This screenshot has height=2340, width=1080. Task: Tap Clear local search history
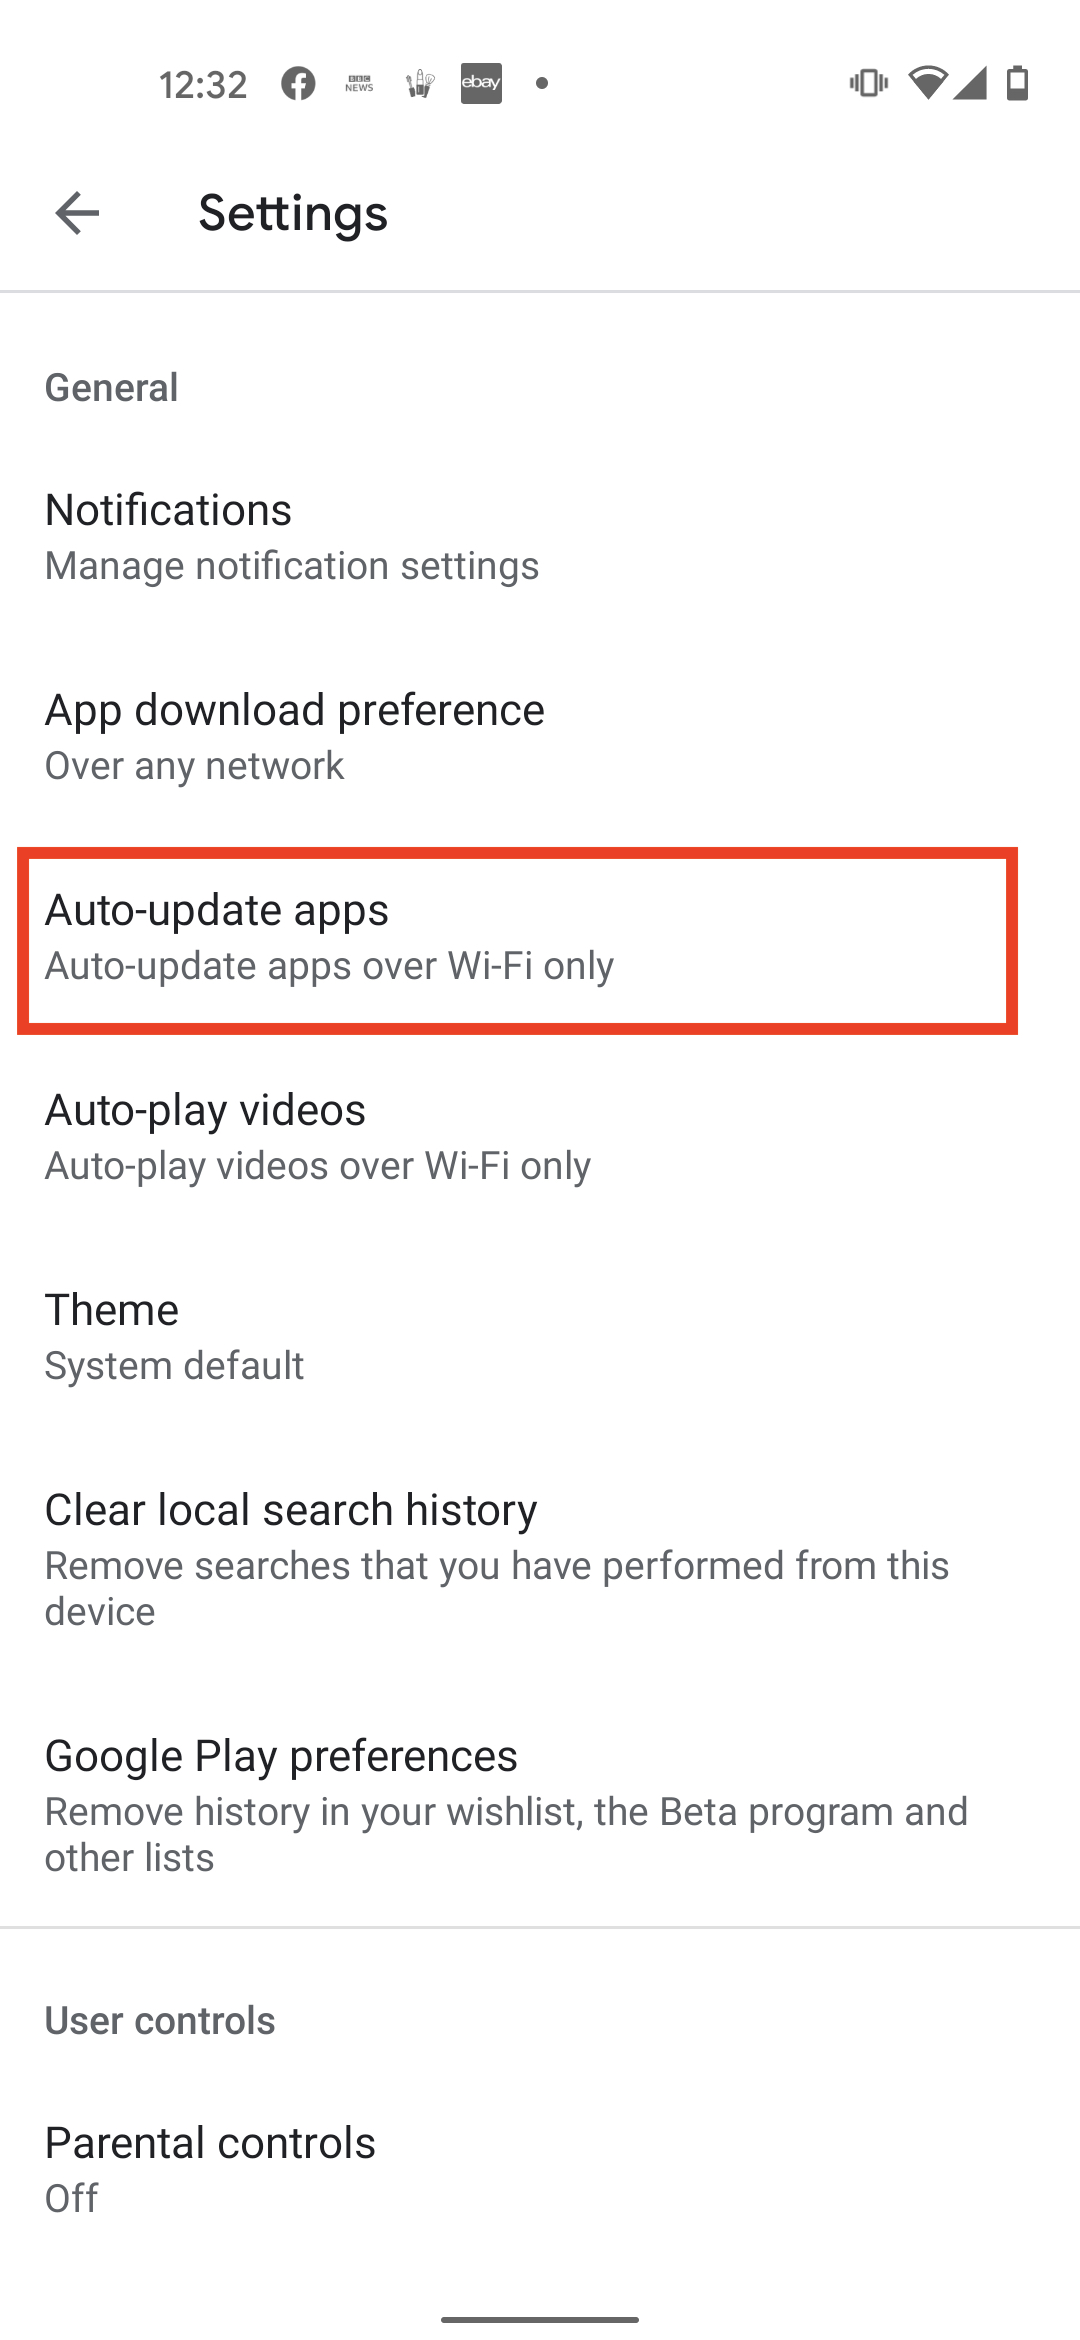point(540,1560)
